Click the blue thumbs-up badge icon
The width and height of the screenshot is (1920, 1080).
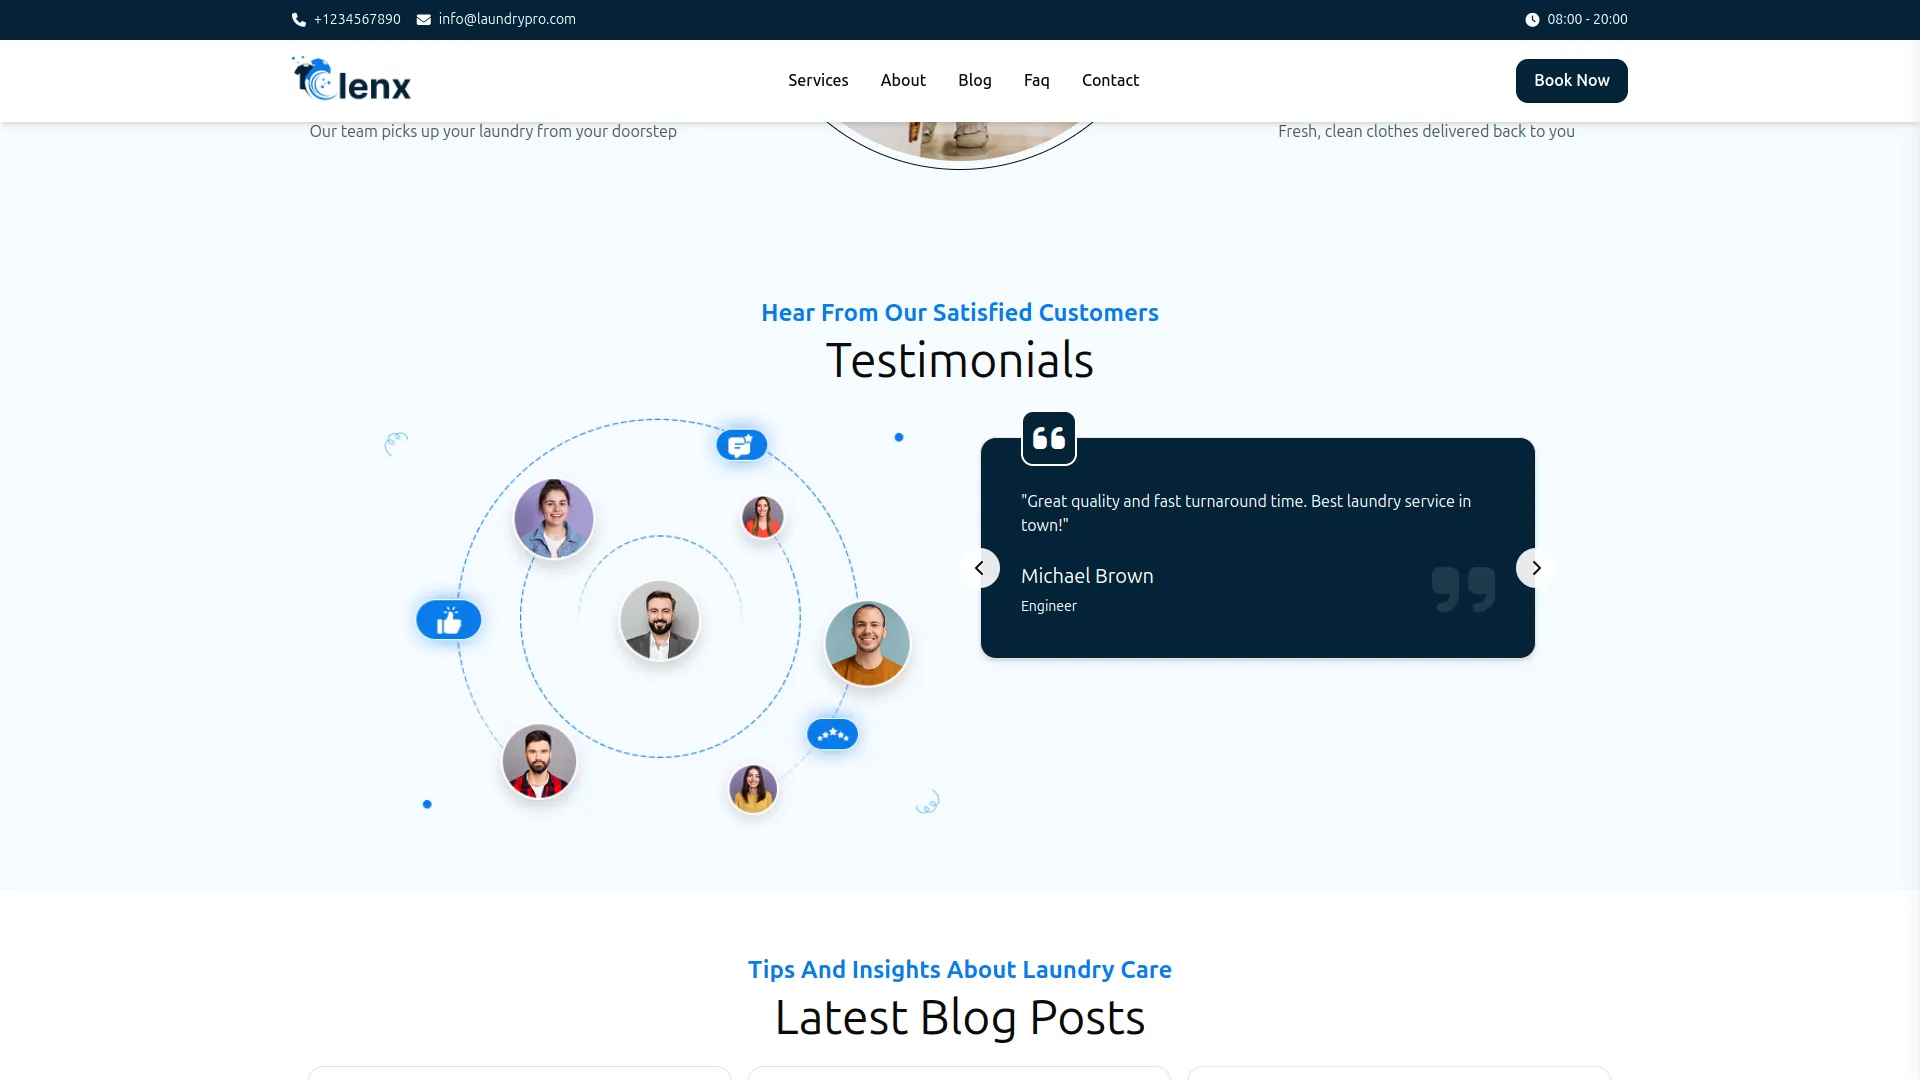pyautogui.click(x=449, y=620)
